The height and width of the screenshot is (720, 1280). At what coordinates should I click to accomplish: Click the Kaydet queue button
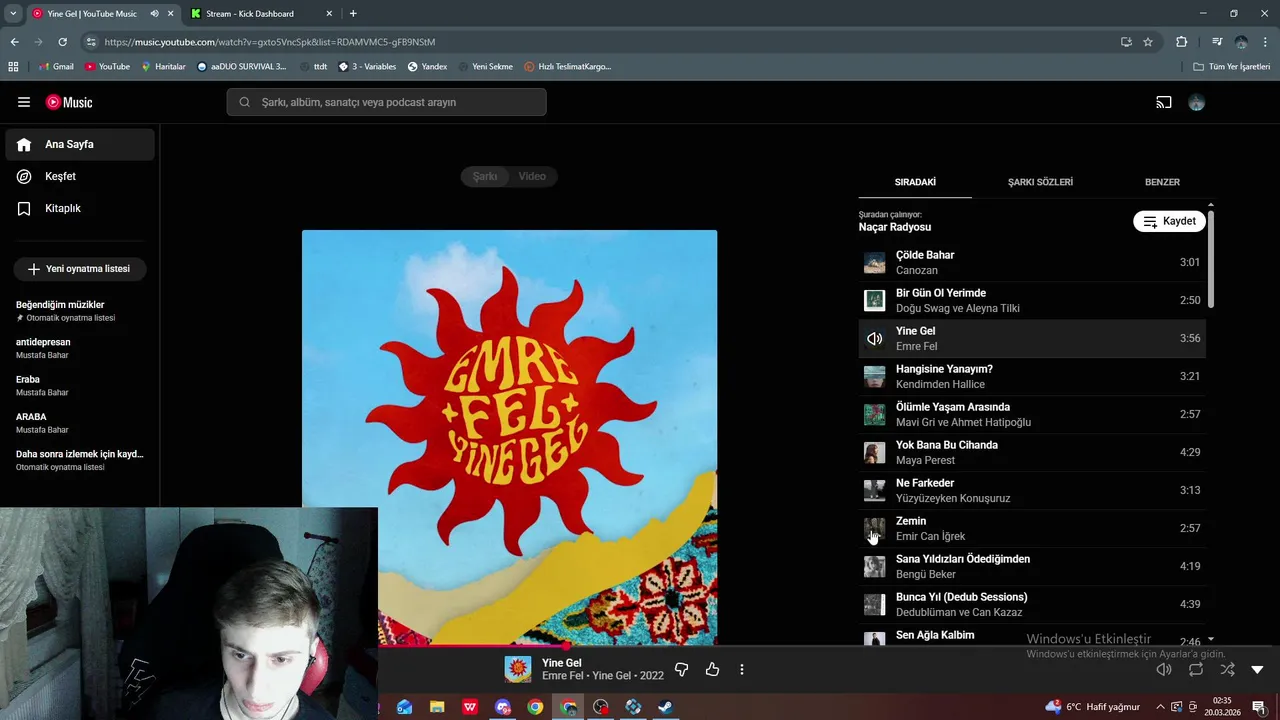click(x=1169, y=221)
